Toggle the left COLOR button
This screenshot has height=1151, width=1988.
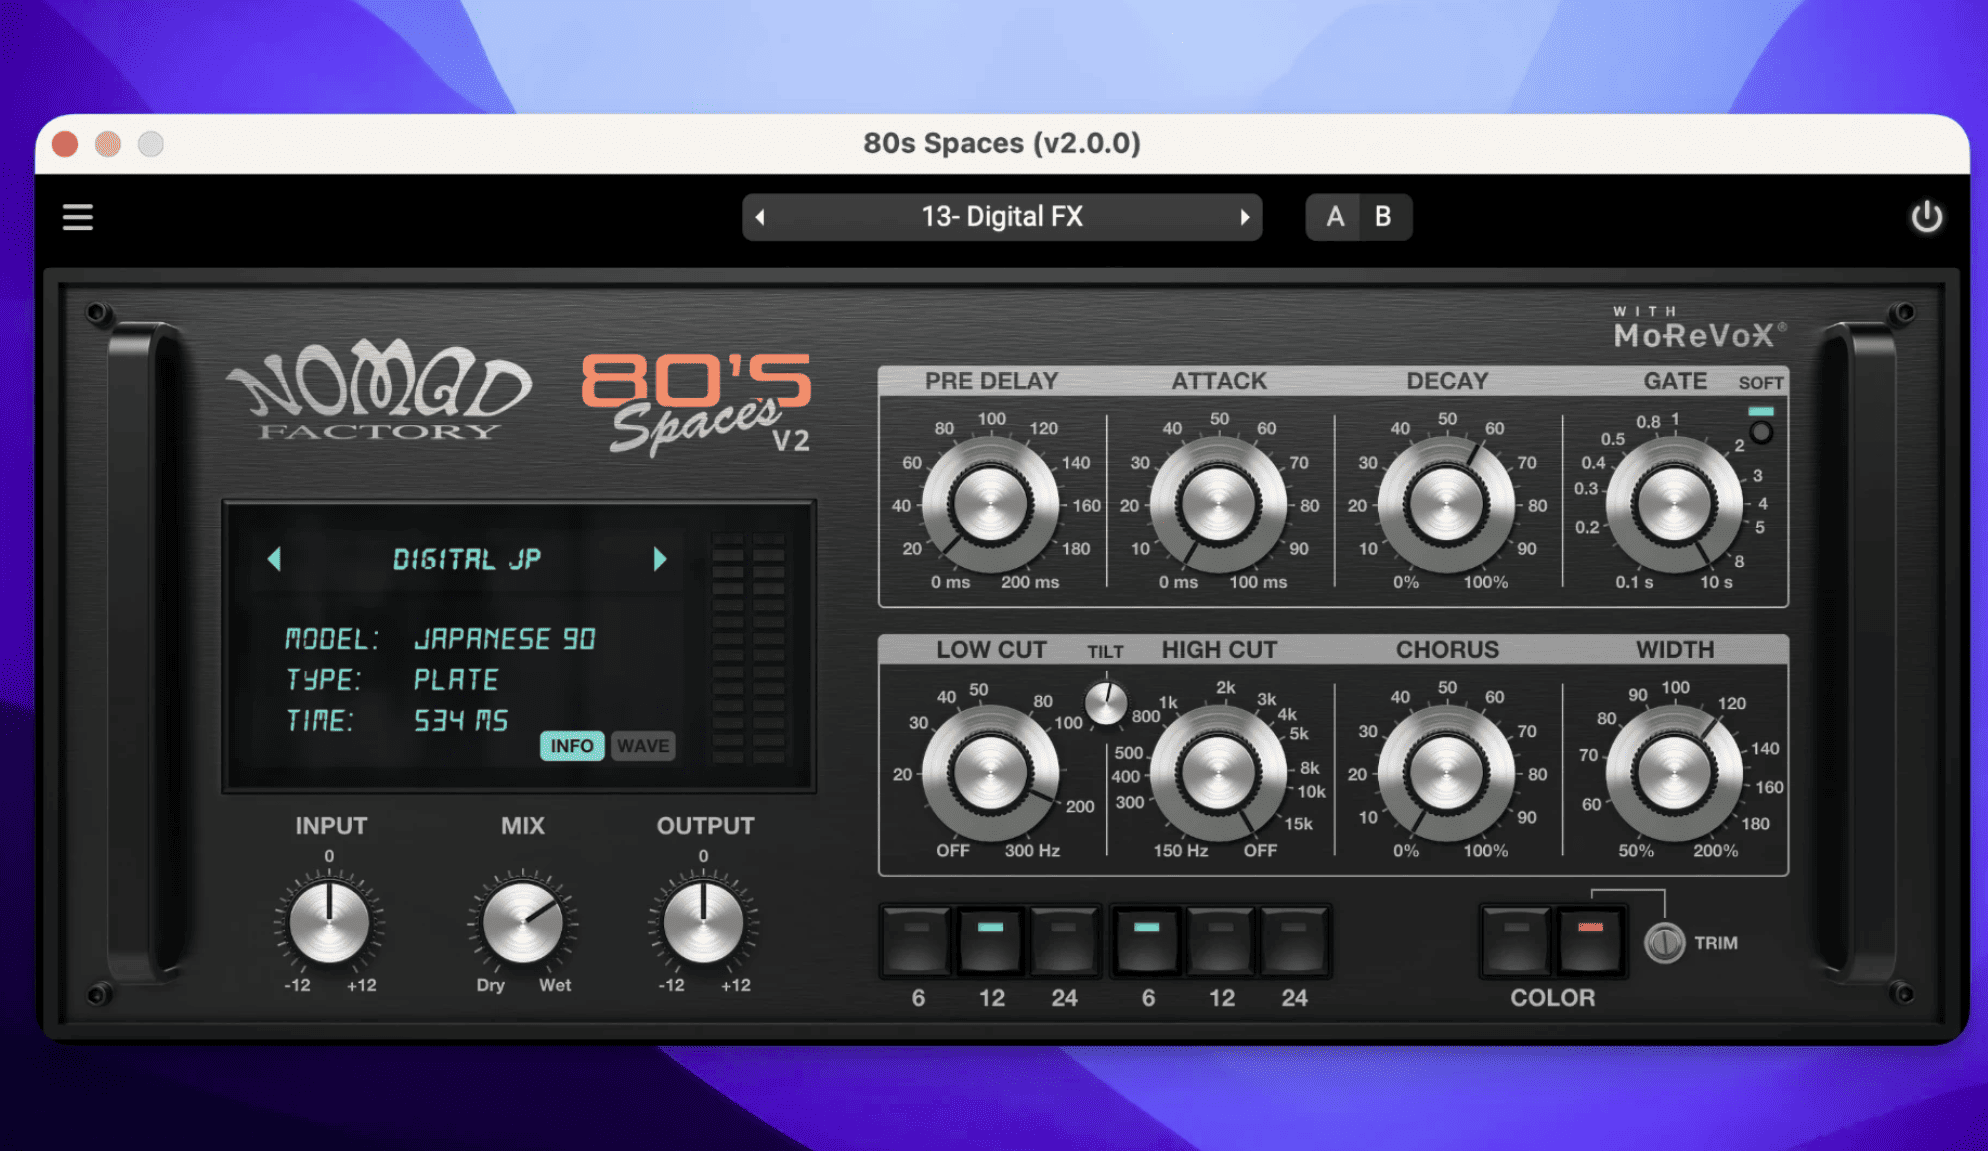[x=1517, y=941]
